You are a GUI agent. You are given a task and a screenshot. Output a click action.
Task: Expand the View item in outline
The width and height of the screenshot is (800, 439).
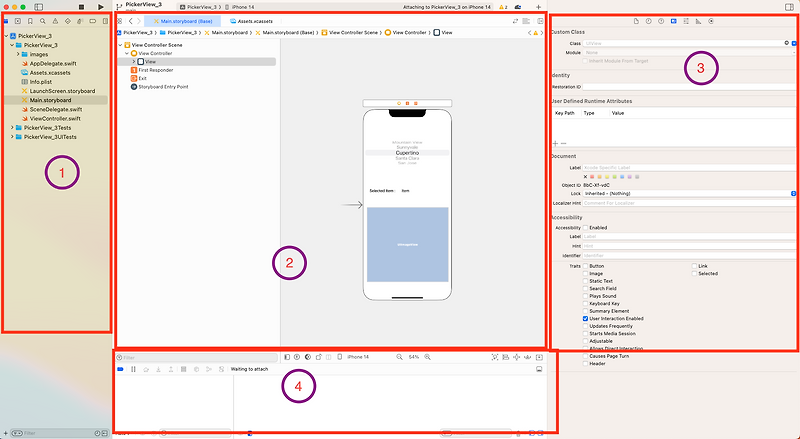(134, 62)
